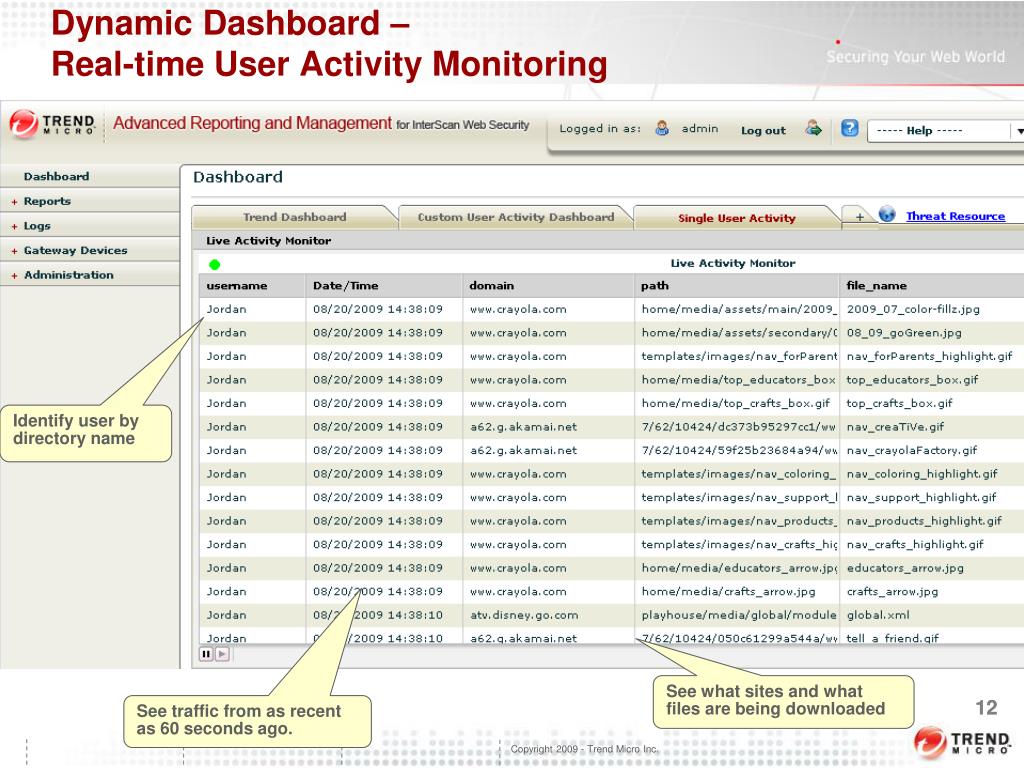Click the export icon beside Log out
The height and width of the screenshot is (768, 1024).
(x=813, y=127)
